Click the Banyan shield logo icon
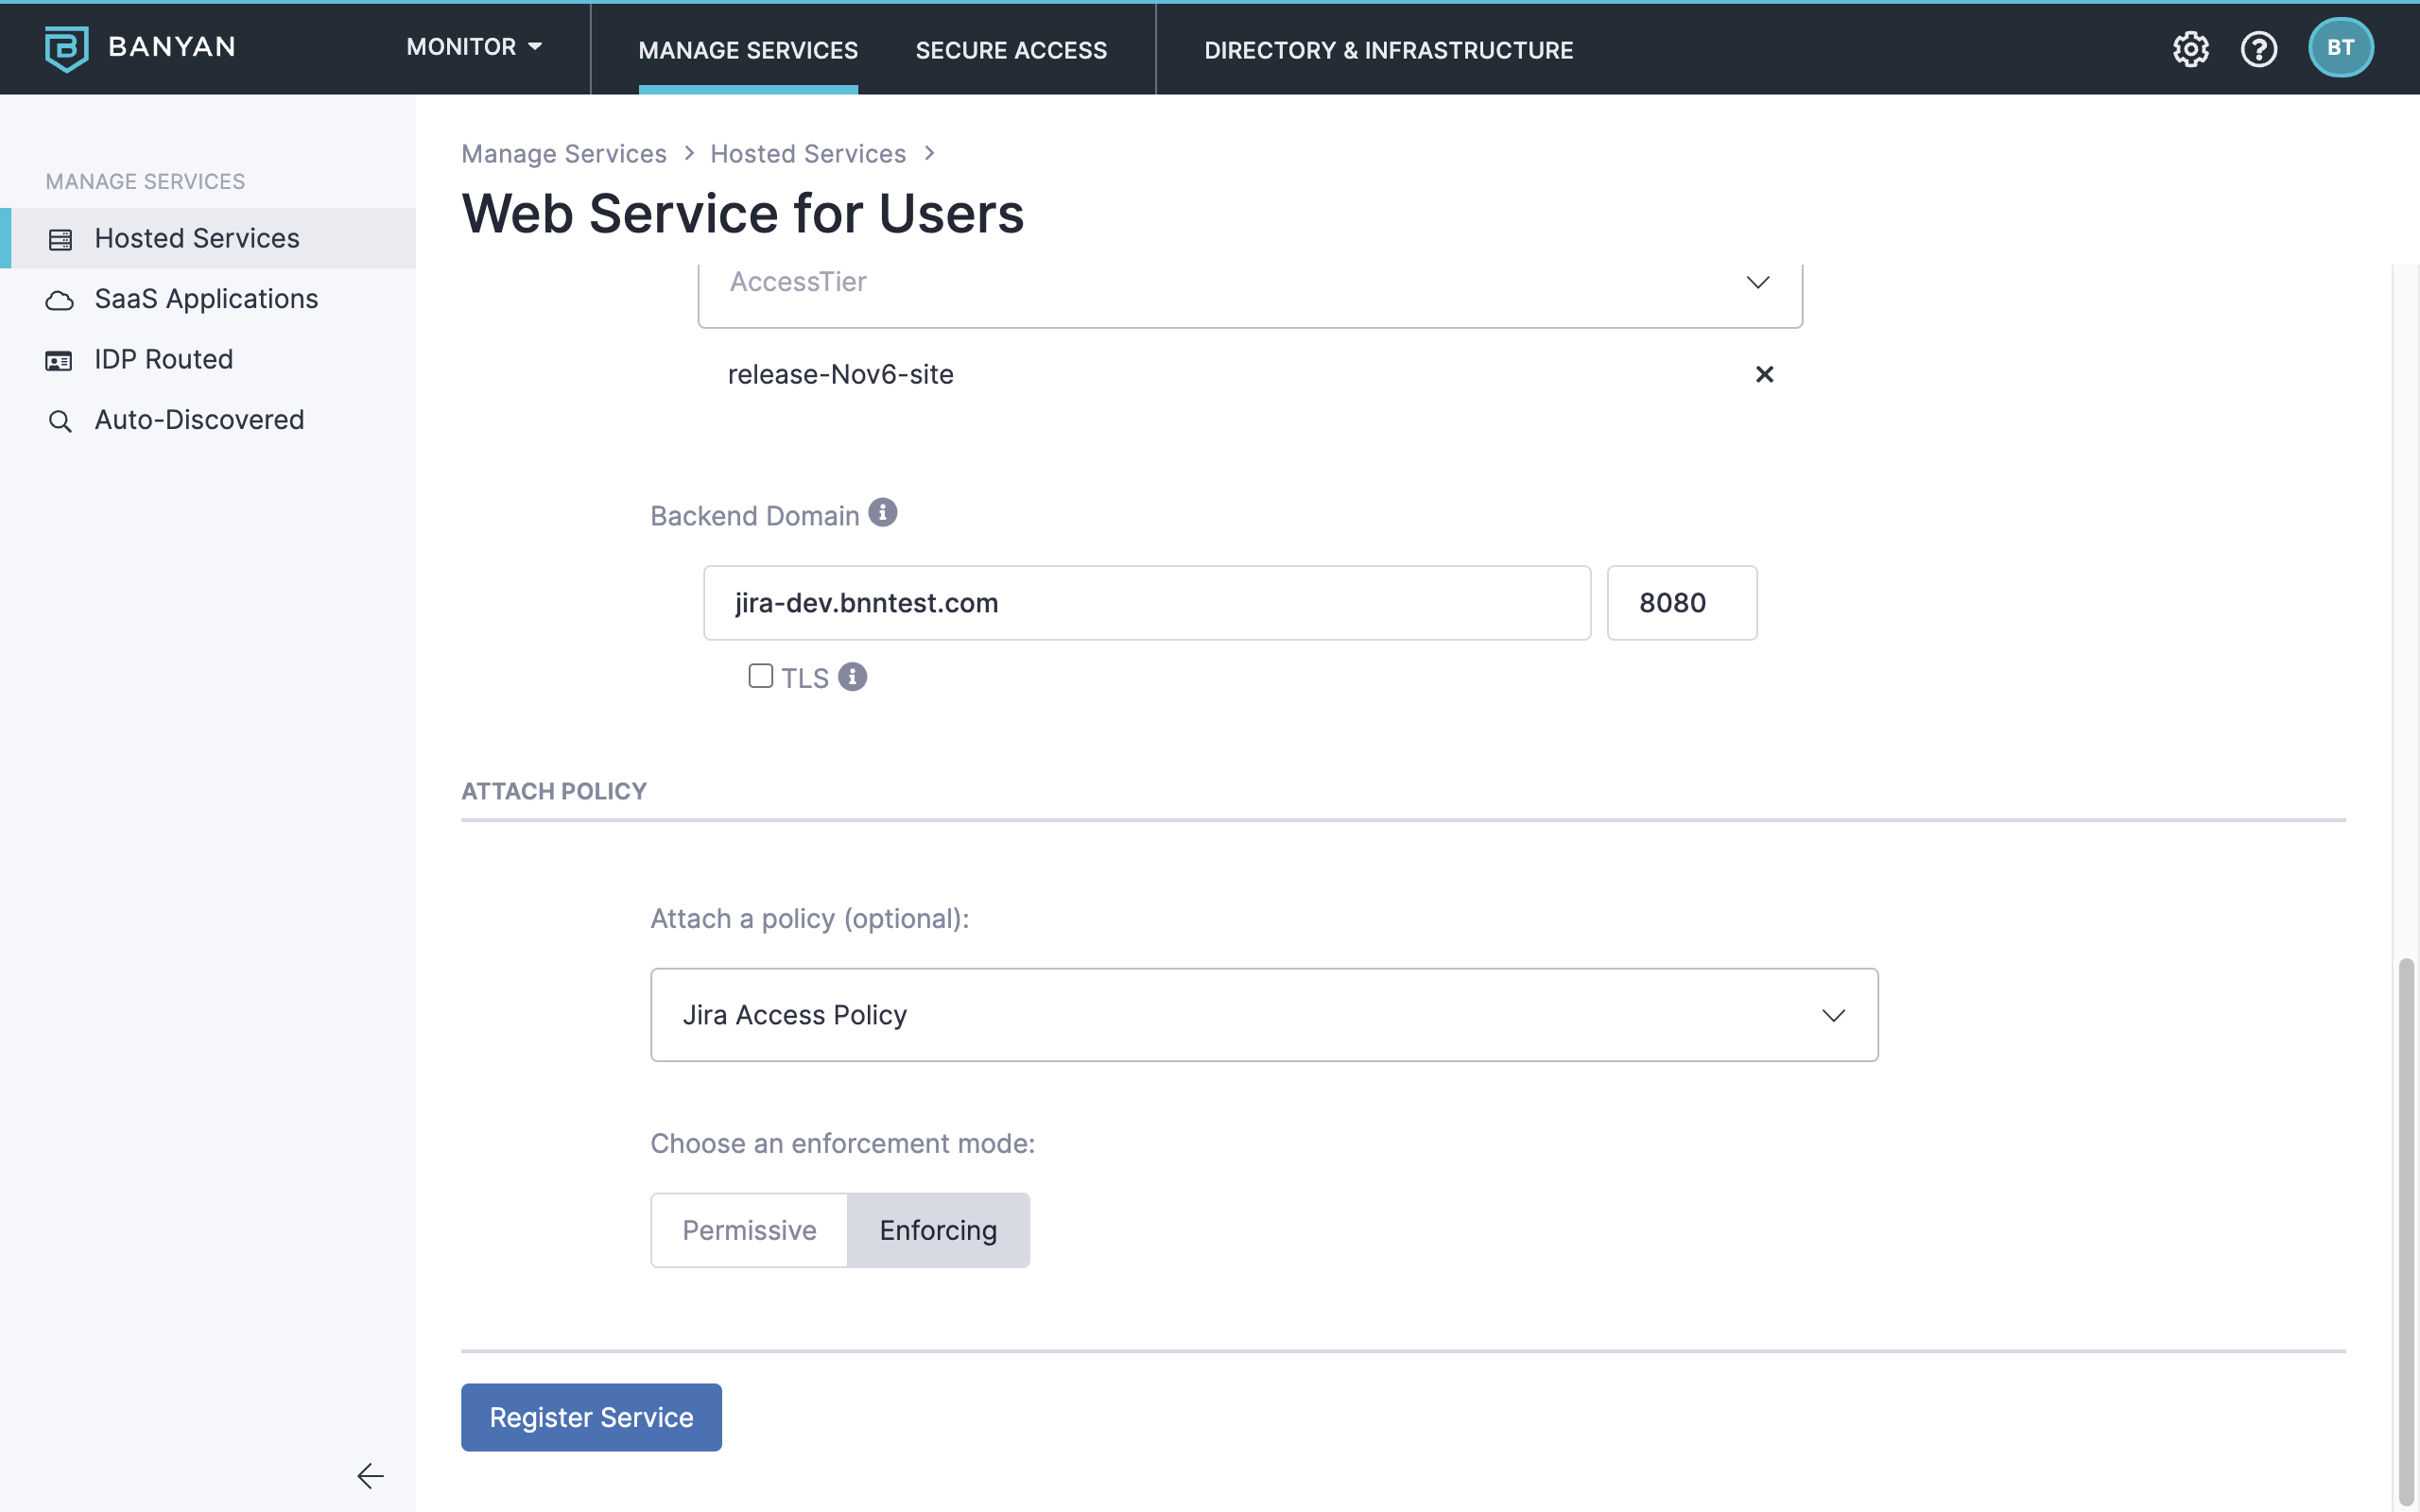 point(66,48)
